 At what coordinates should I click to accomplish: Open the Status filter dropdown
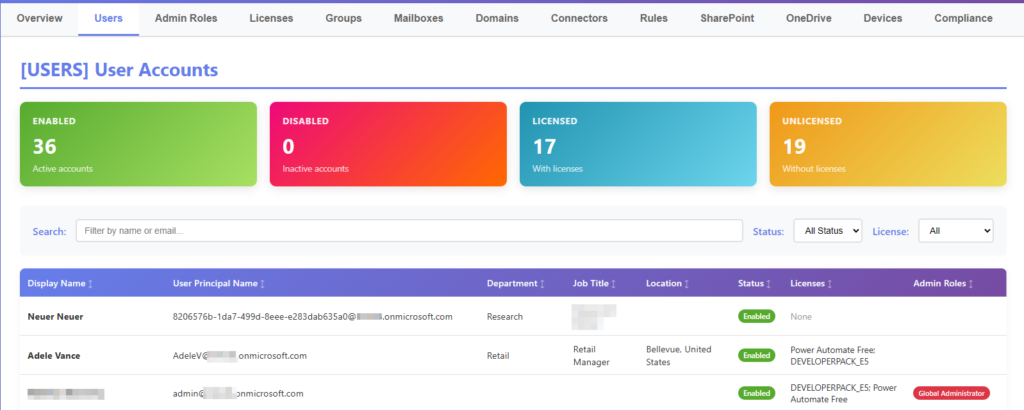point(827,231)
